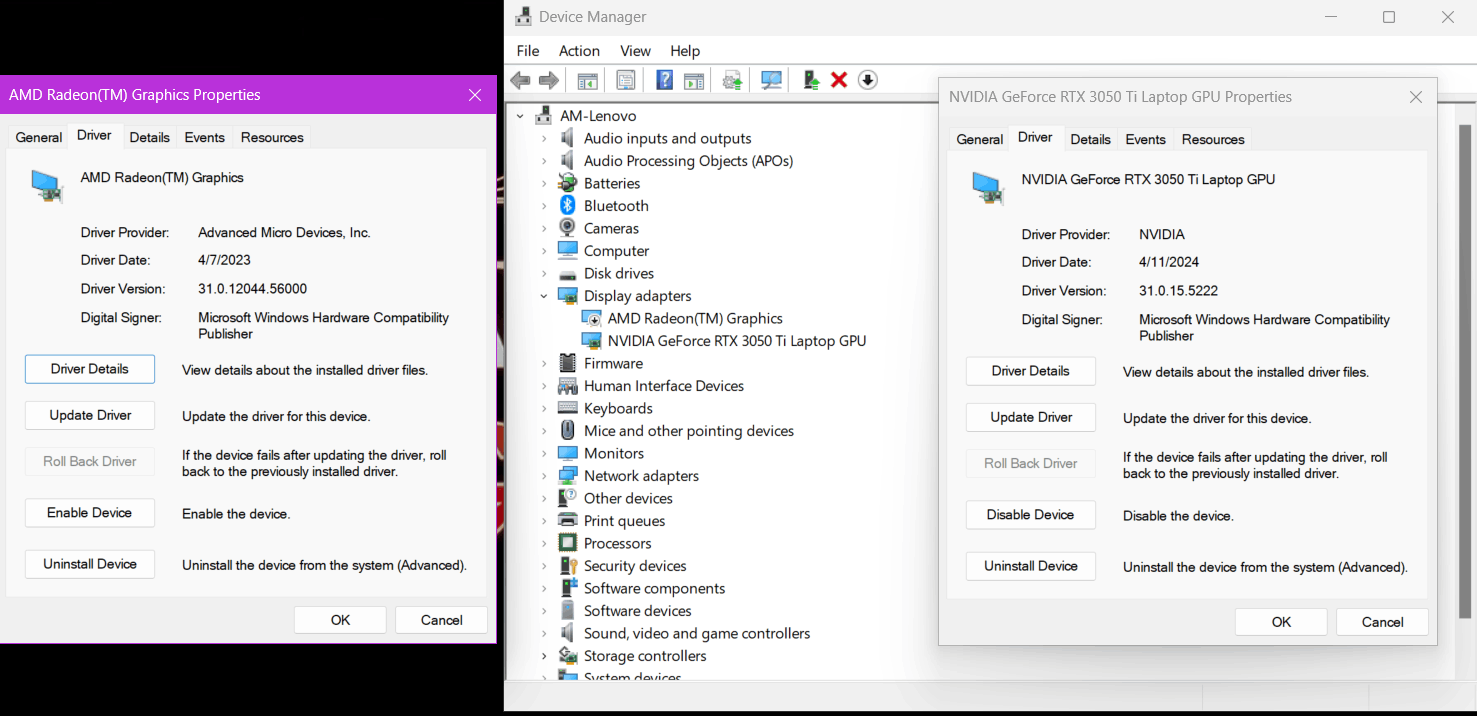The height and width of the screenshot is (716, 1477).
Task: Expand the Network adapters chevron
Action: click(544, 476)
